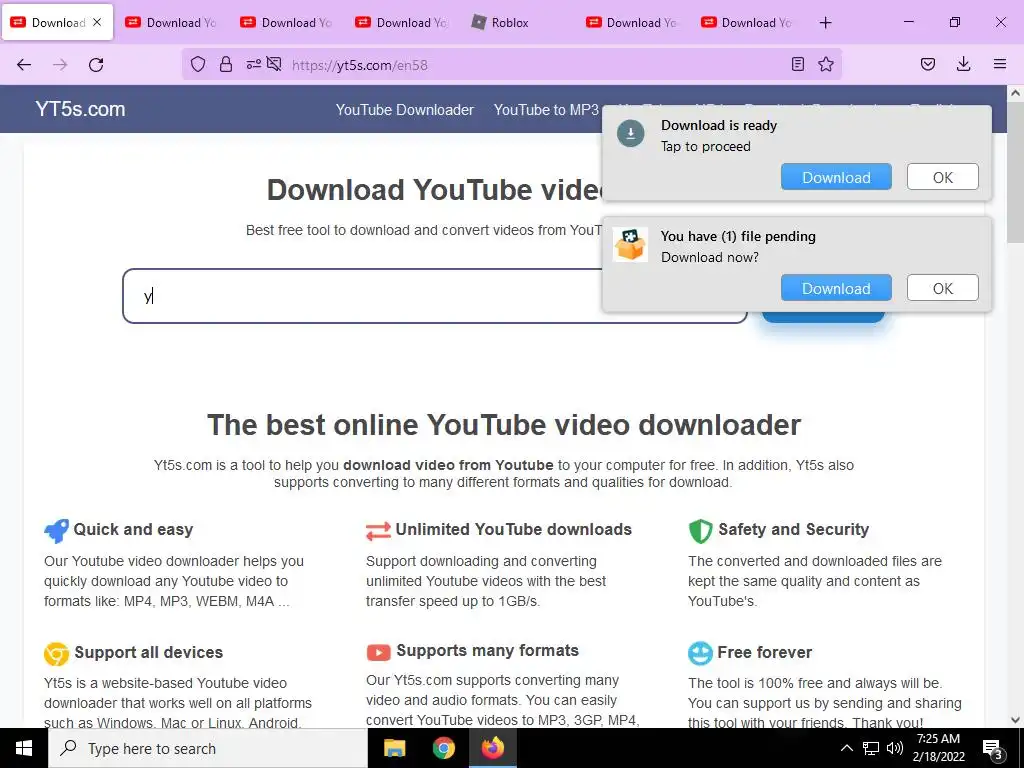Click the Firefox taskbar icon
This screenshot has height=768, width=1024.
(493, 748)
